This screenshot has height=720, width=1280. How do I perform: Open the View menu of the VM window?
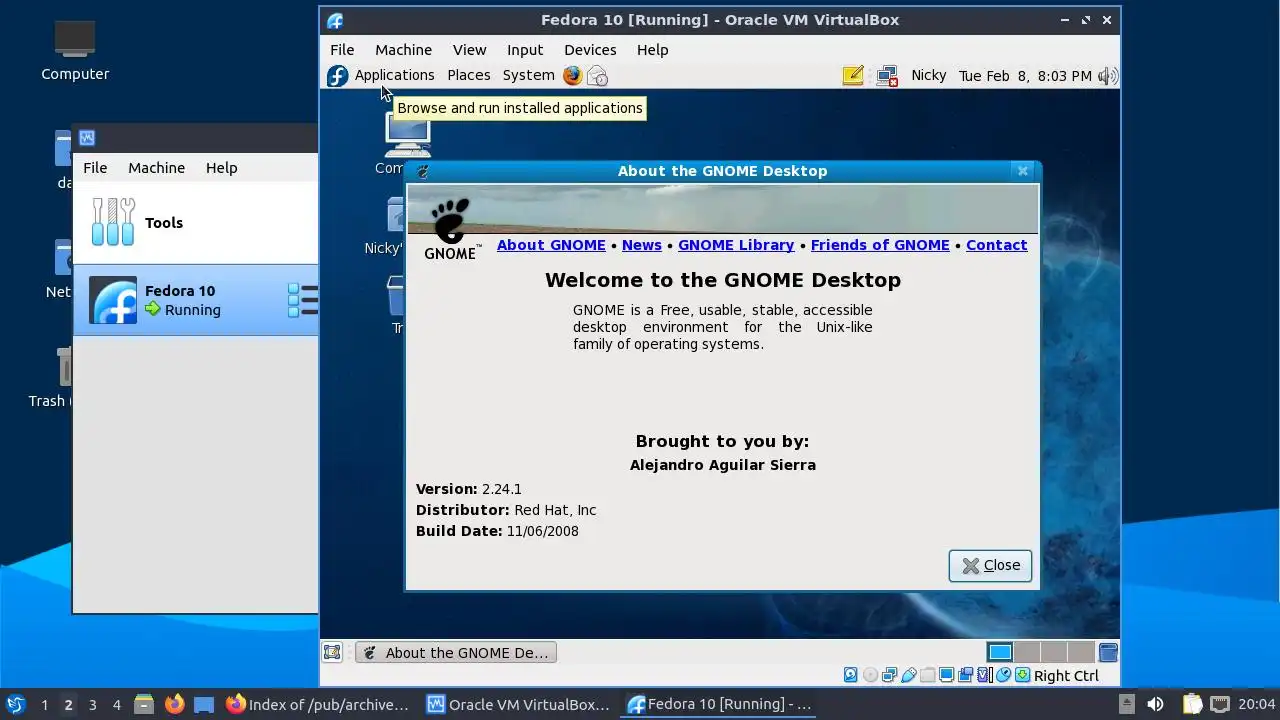pos(469,49)
